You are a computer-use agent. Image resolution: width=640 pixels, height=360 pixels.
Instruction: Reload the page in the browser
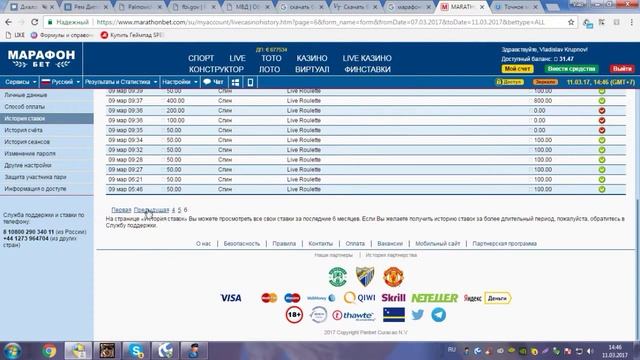tap(35, 22)
